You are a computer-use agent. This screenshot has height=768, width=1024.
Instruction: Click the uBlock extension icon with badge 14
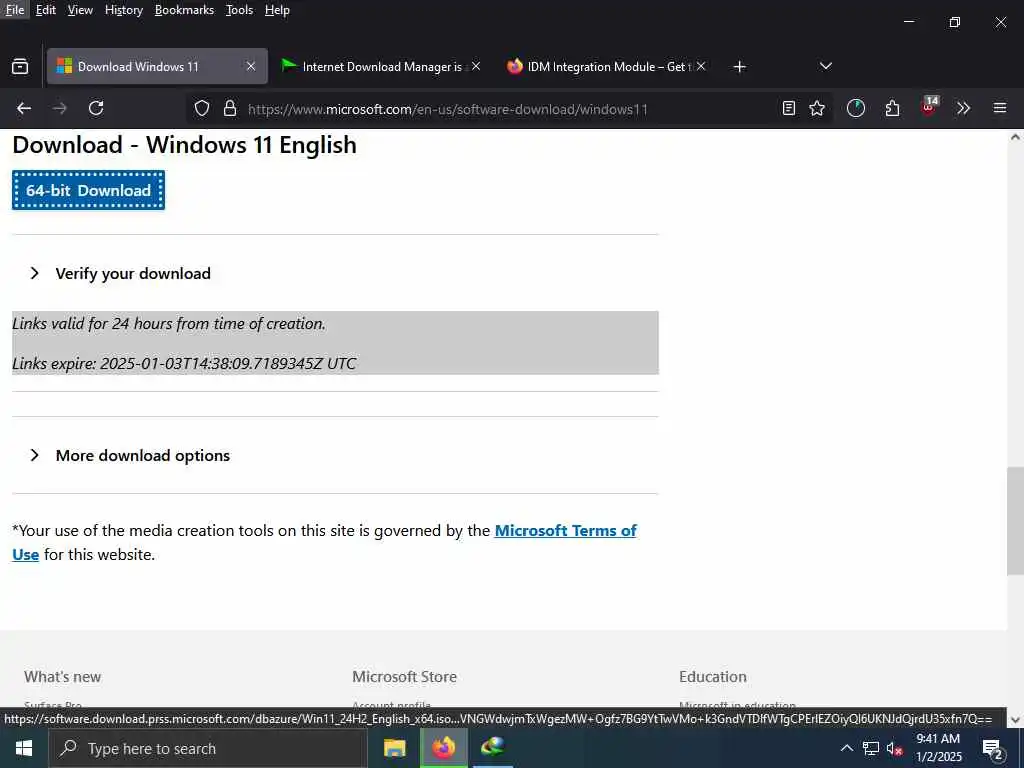[929, 107]
